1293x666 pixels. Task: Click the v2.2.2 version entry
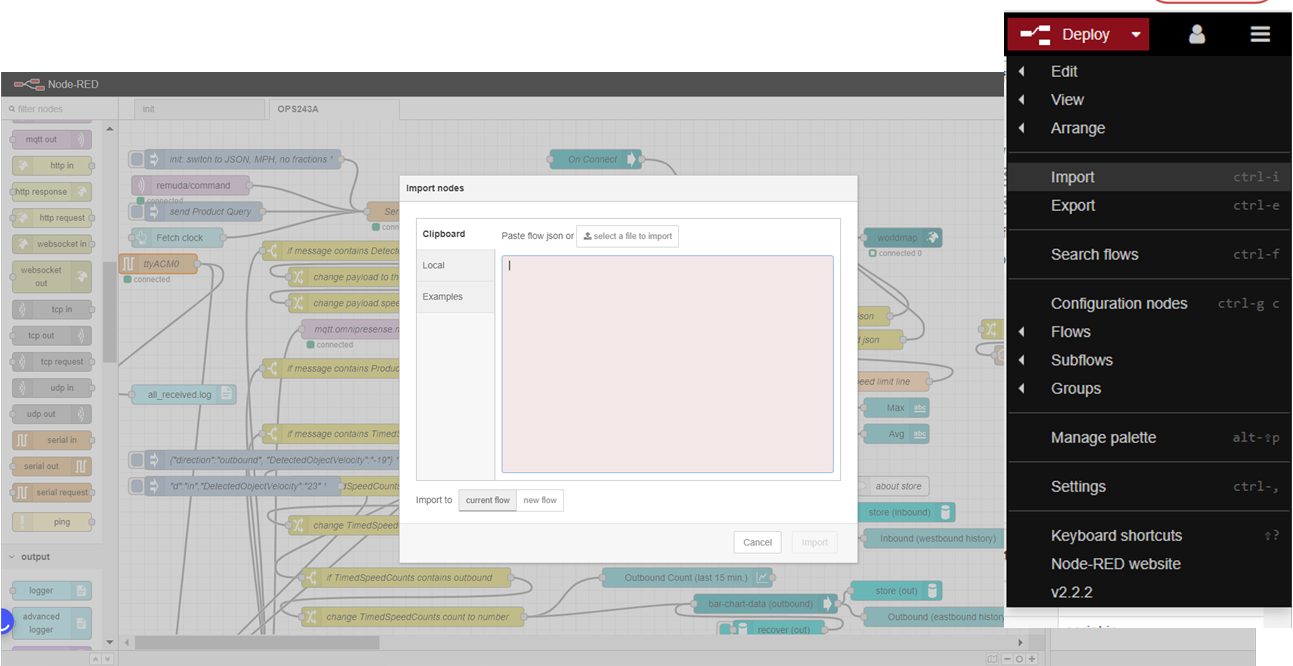pyautogui.click(x=1148, y=592)
